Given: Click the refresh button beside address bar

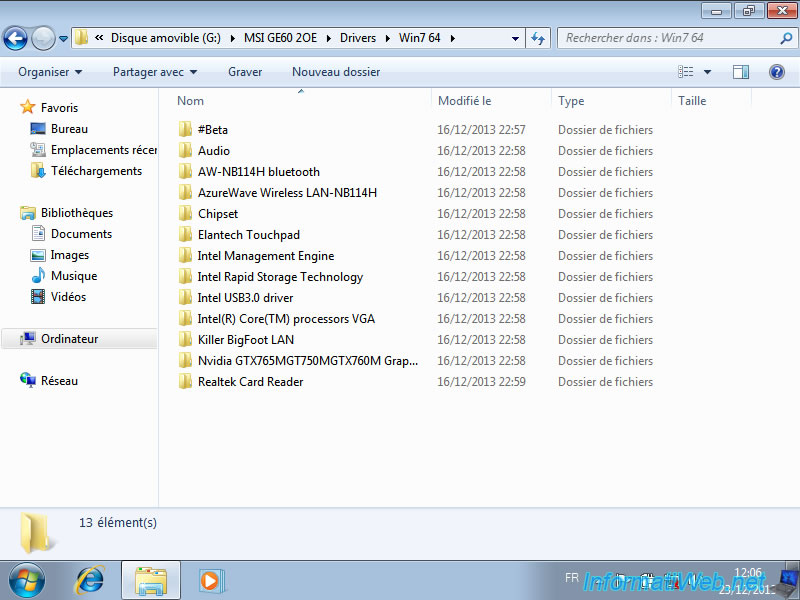Looking at the screenshot, I should click(539, 38).
